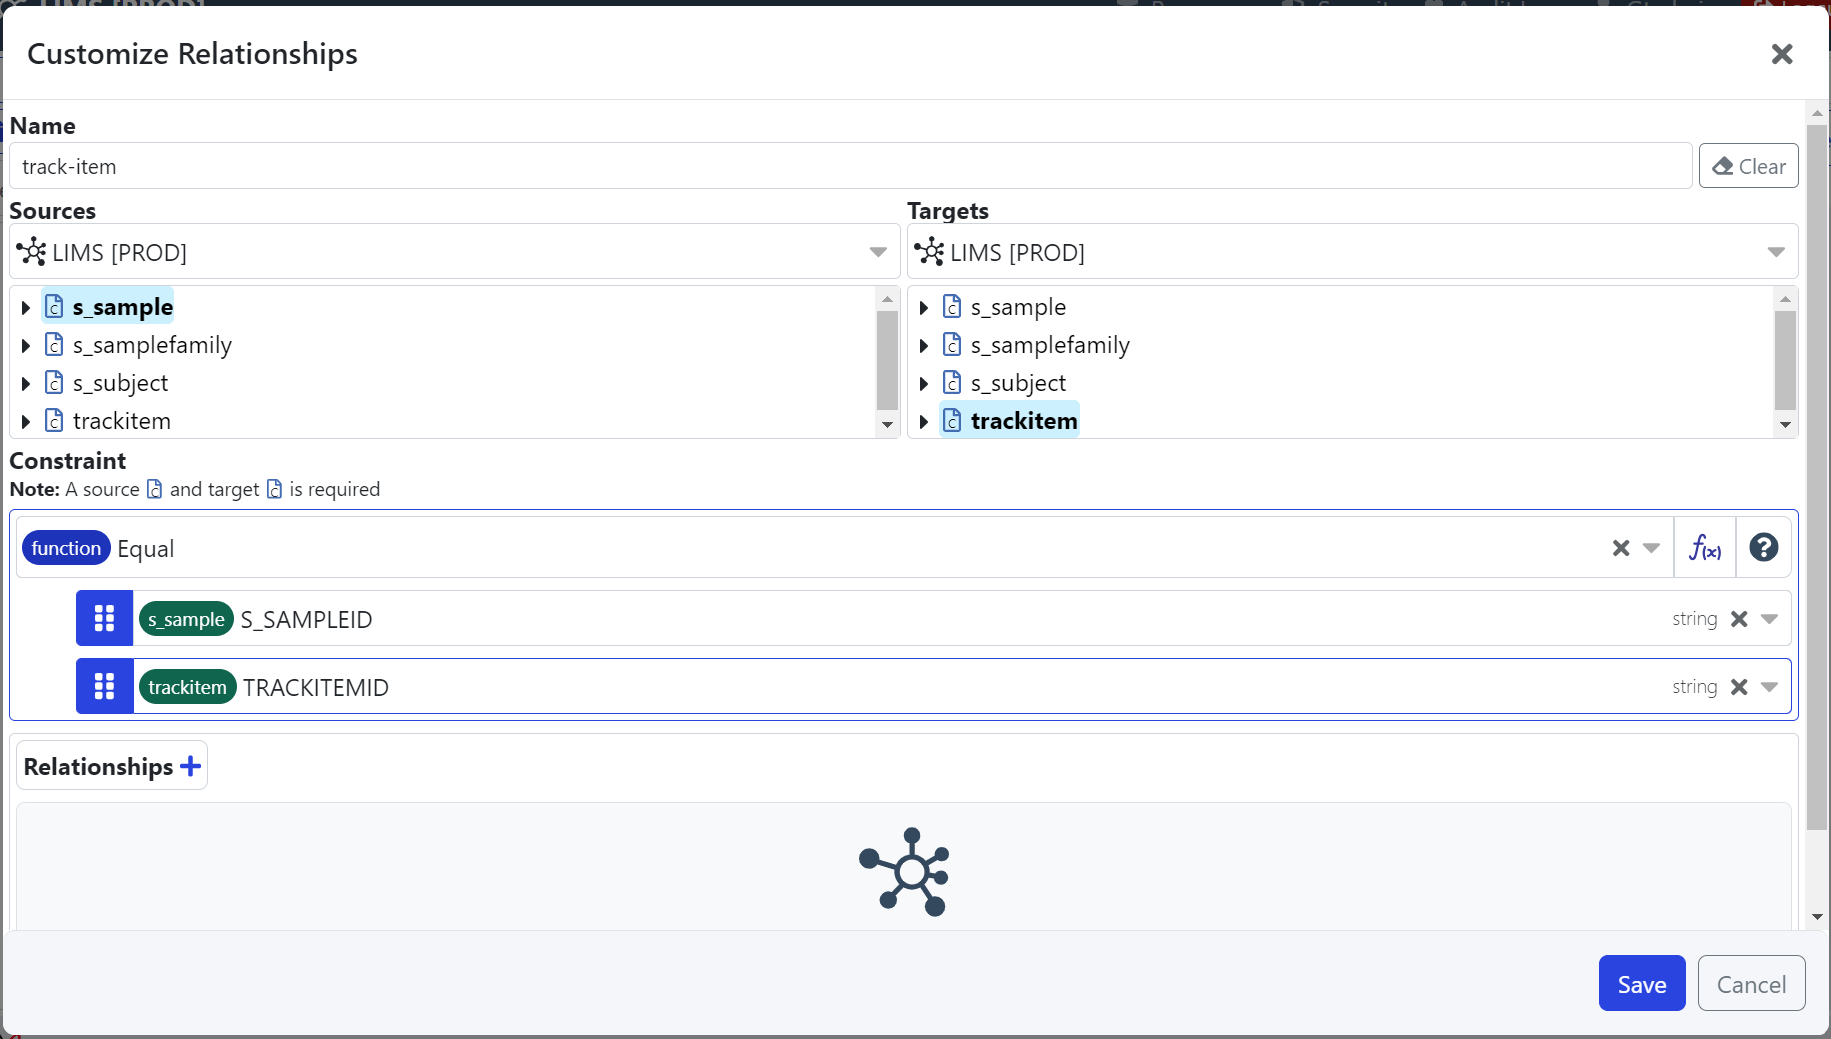Select s_samplefamily in the Targets tree
Viewport: 1831px width, 1039px height.
tap(1050, 345)
